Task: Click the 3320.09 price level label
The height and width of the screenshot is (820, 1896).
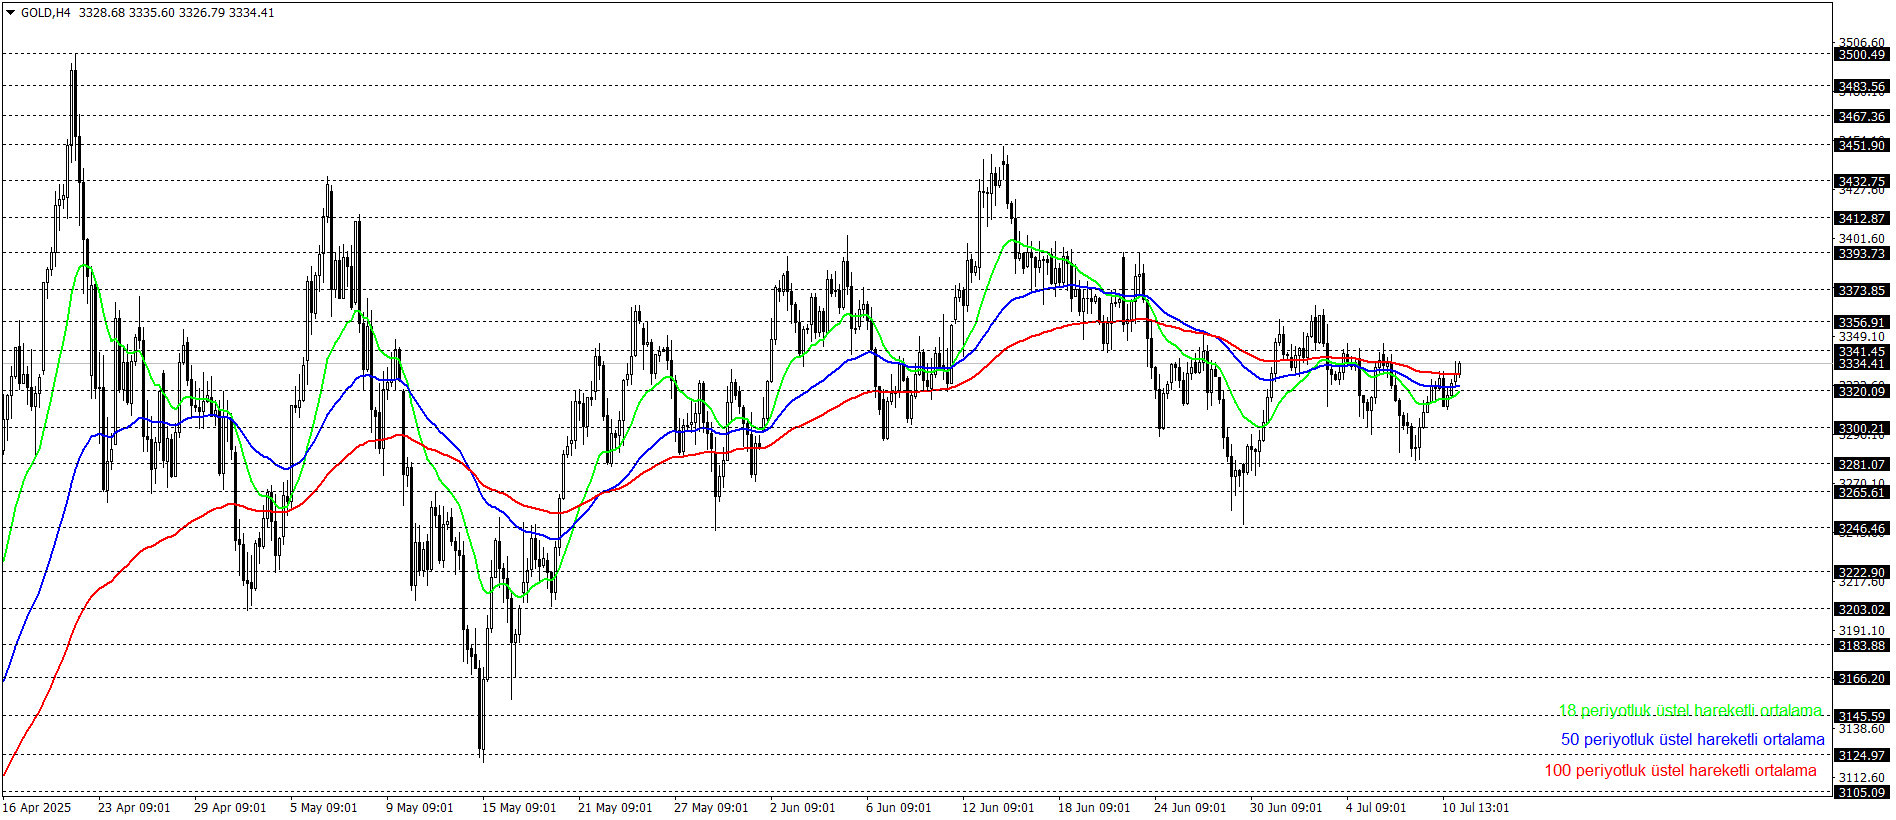Action: 1862,392
